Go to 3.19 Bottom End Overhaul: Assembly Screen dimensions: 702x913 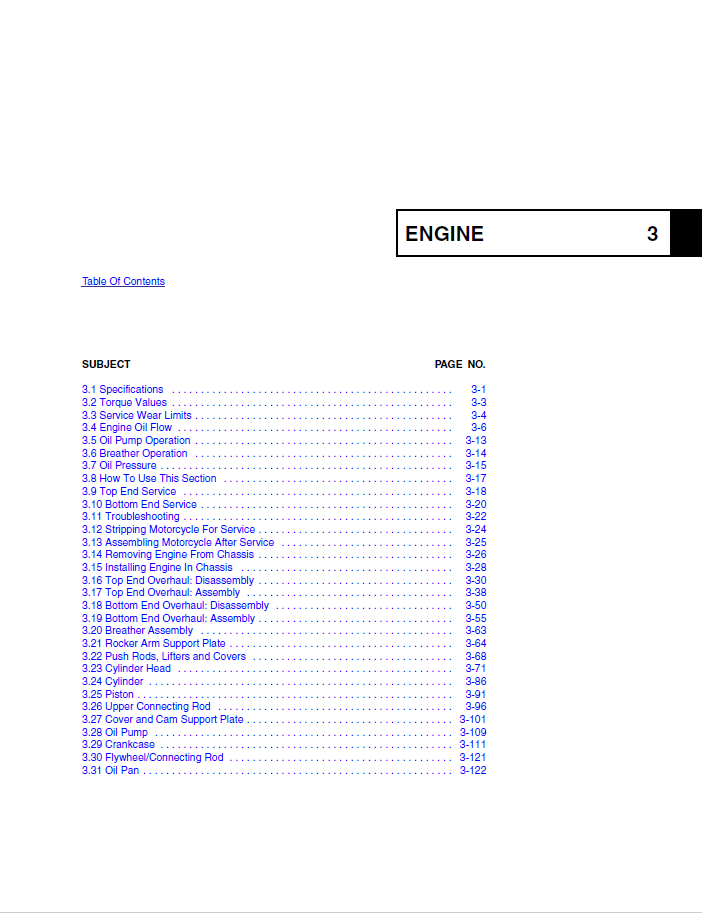pyautogui.click(x=168, y=619)
